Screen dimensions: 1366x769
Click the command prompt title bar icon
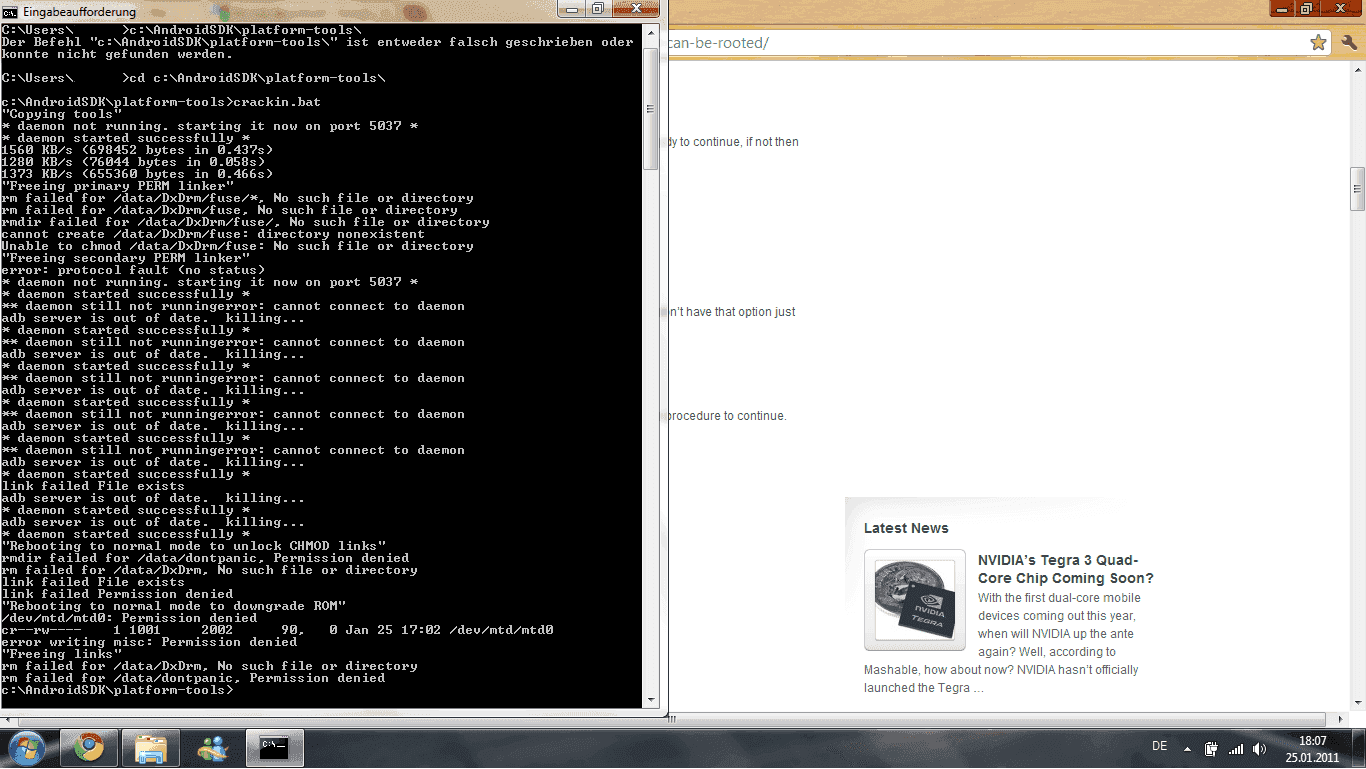point(10,12)
